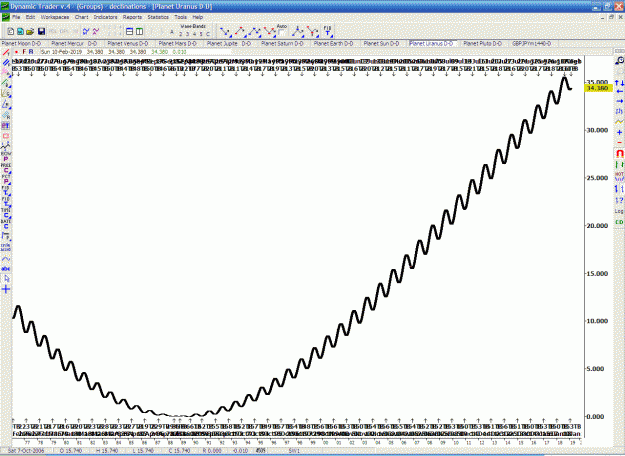The width and height of the screenshot is (625, 456).
Task: Select the ROW P tool
Action: tap(6, 157)
